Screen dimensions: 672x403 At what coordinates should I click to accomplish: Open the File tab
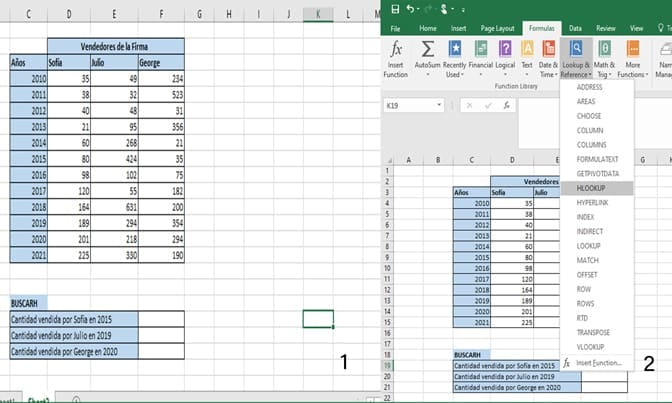pyautogui.click(x=395, y=28)
